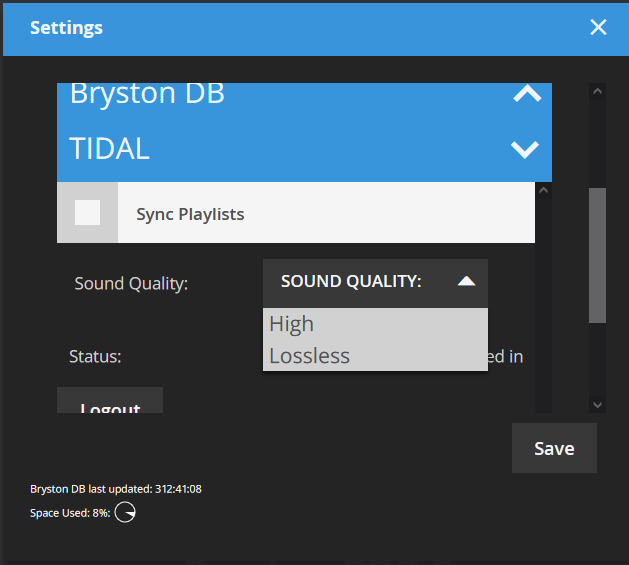
Task: Close the Settings dialog
Action: tap(598, 27)
